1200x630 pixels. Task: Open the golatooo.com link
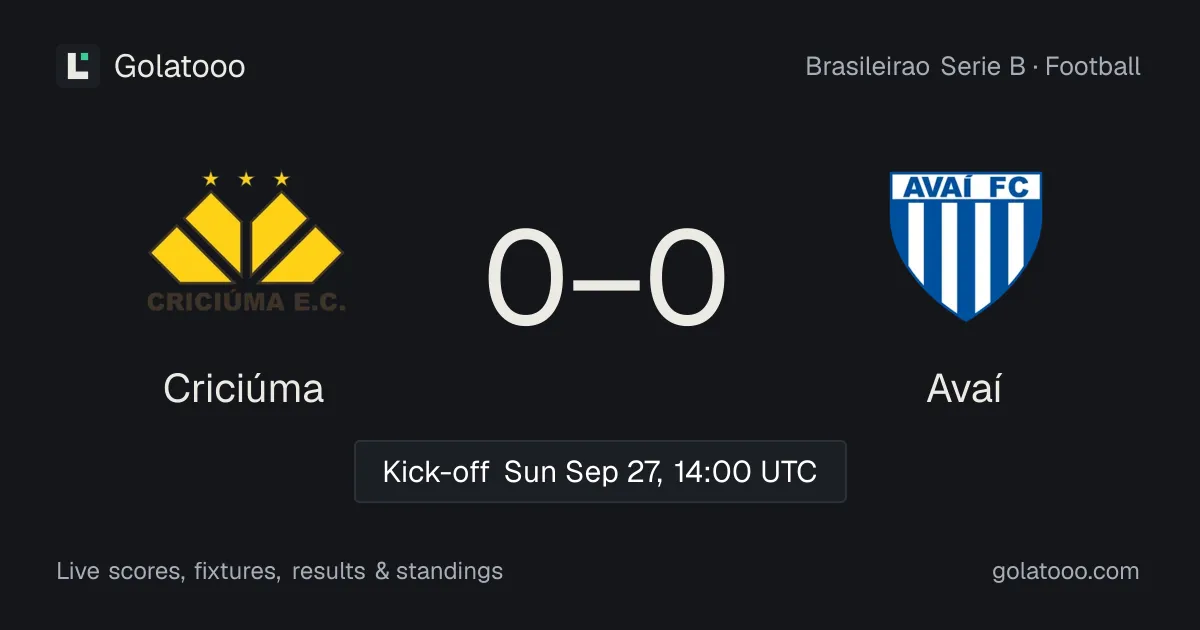1065,571
